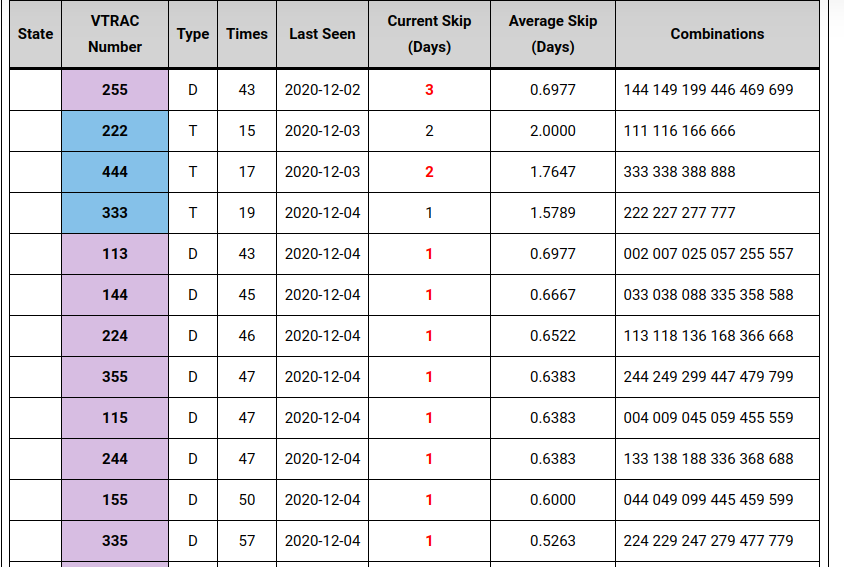
Task: Click the Current Skip (Days) header
Action: 429,34
